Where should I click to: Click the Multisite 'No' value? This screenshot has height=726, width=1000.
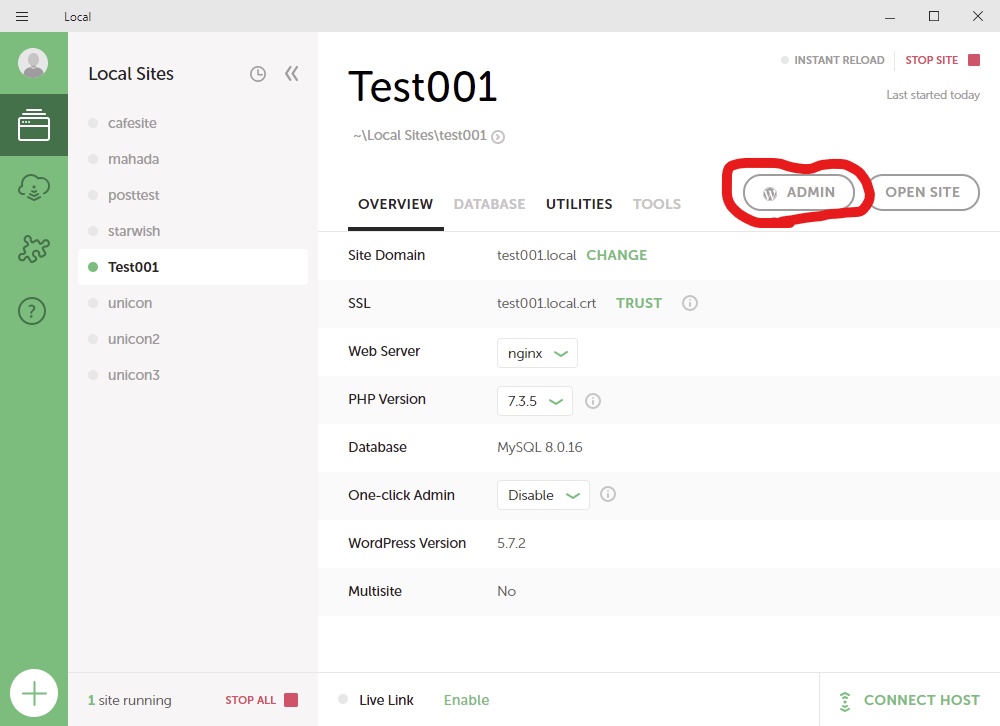(x=506, y=591)
